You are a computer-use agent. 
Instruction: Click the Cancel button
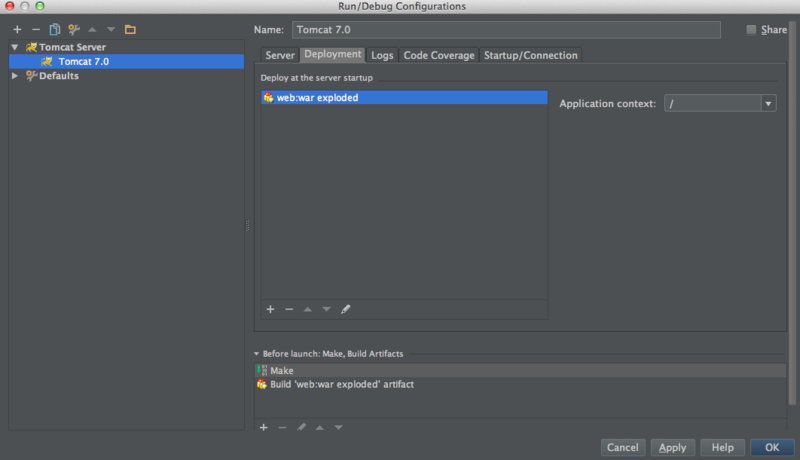(x=622, y=447)
